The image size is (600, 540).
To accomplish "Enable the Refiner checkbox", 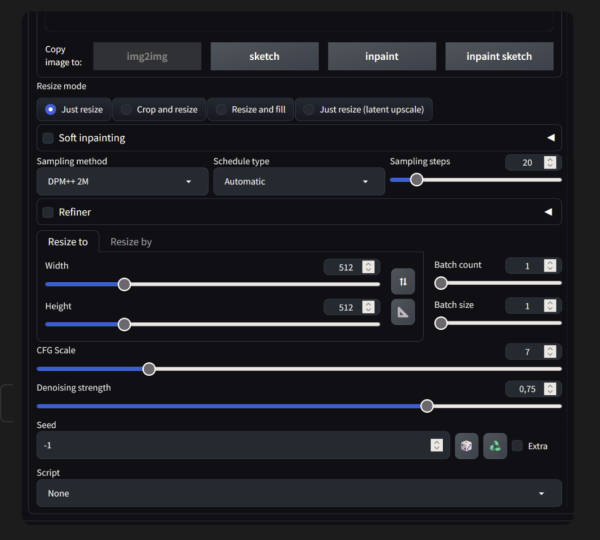I will (x=48, y=212).
